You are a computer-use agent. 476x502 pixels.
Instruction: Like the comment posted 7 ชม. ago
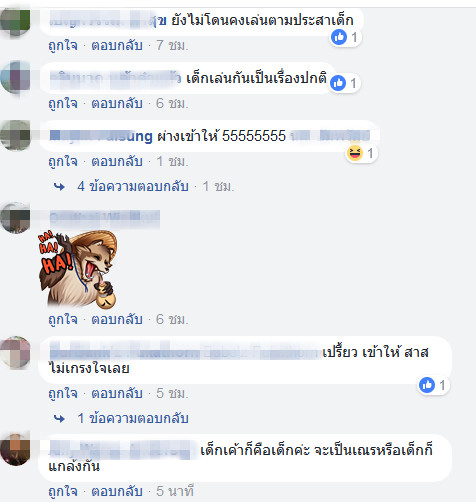pos(63,45)
